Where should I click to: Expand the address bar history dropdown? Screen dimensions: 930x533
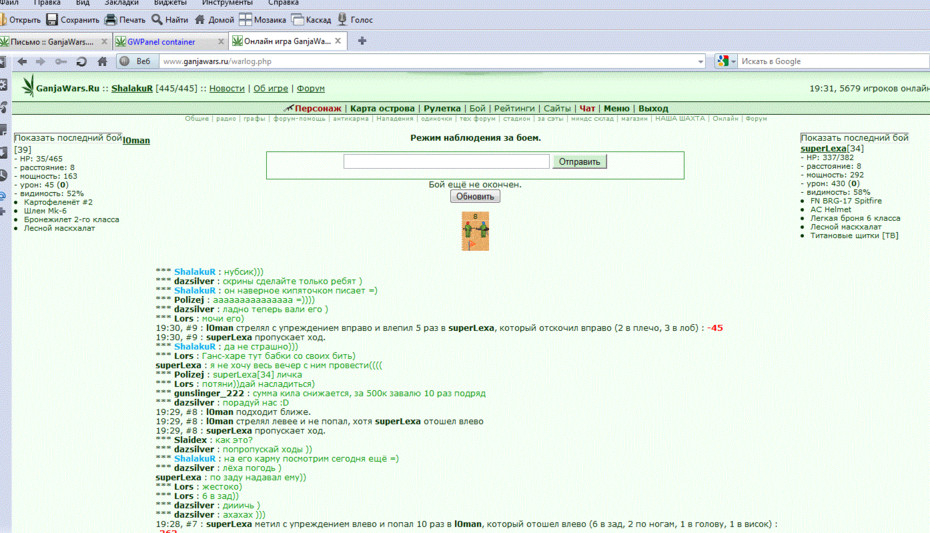pyautogui.click(x=700, y=61)
